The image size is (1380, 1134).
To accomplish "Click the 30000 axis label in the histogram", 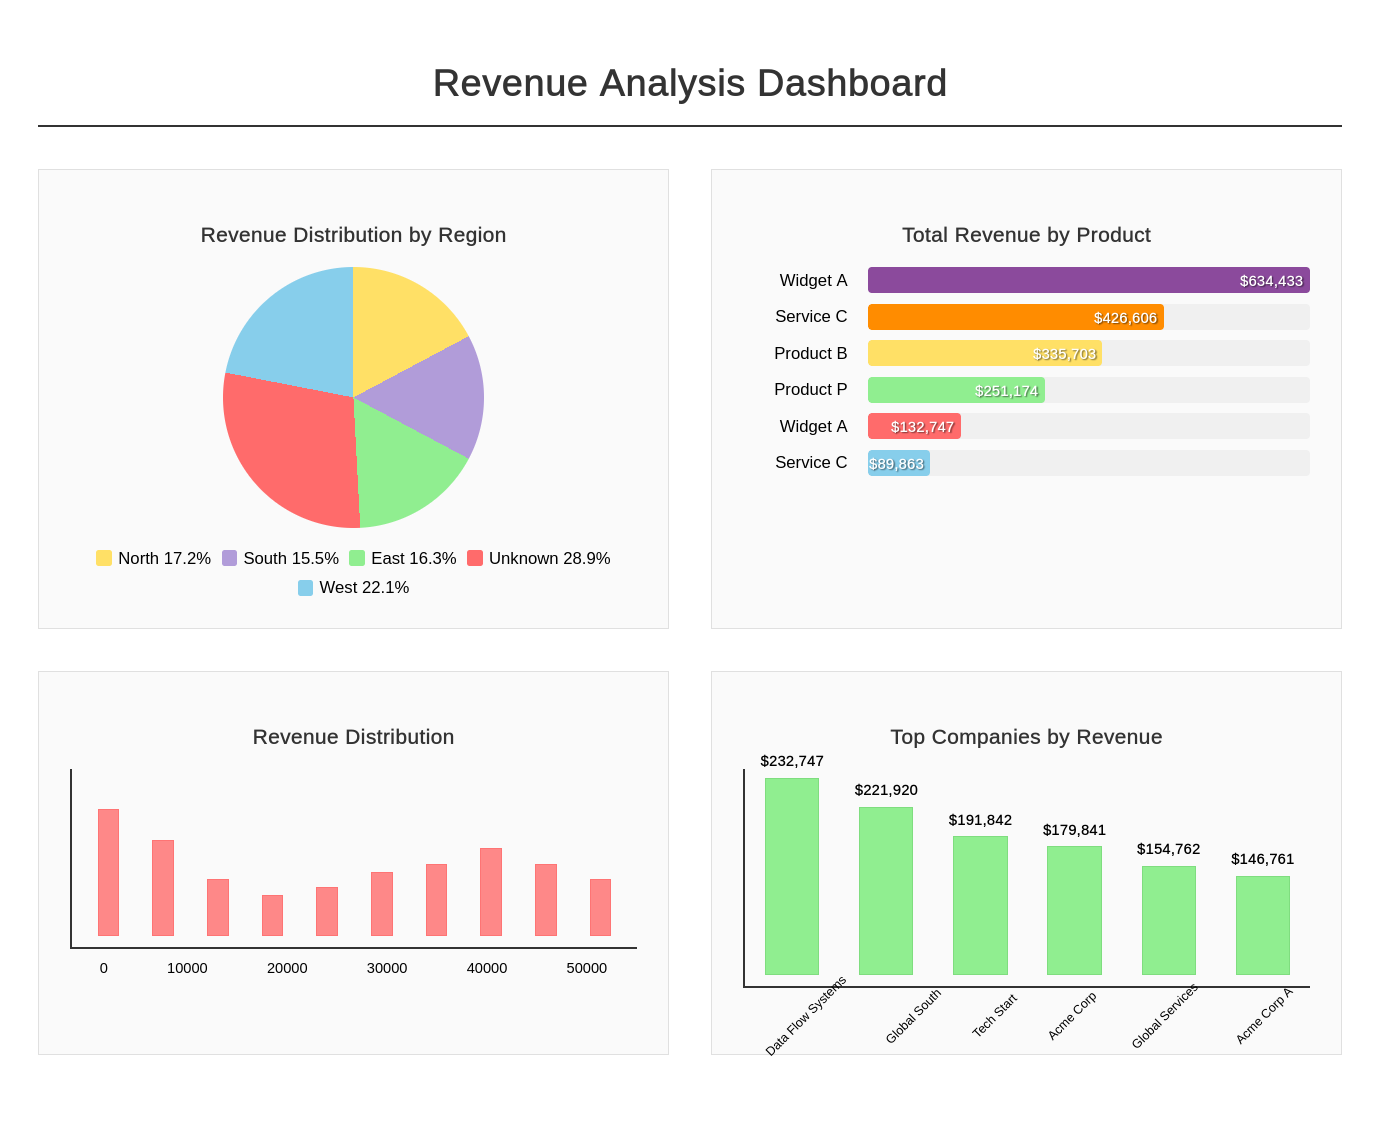I will [x=387, y=968].
